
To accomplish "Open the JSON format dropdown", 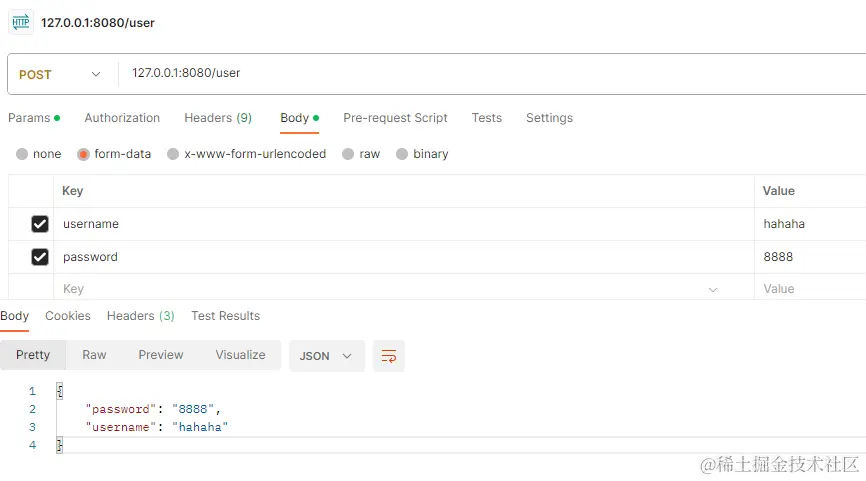I will [x=326, y=356].
